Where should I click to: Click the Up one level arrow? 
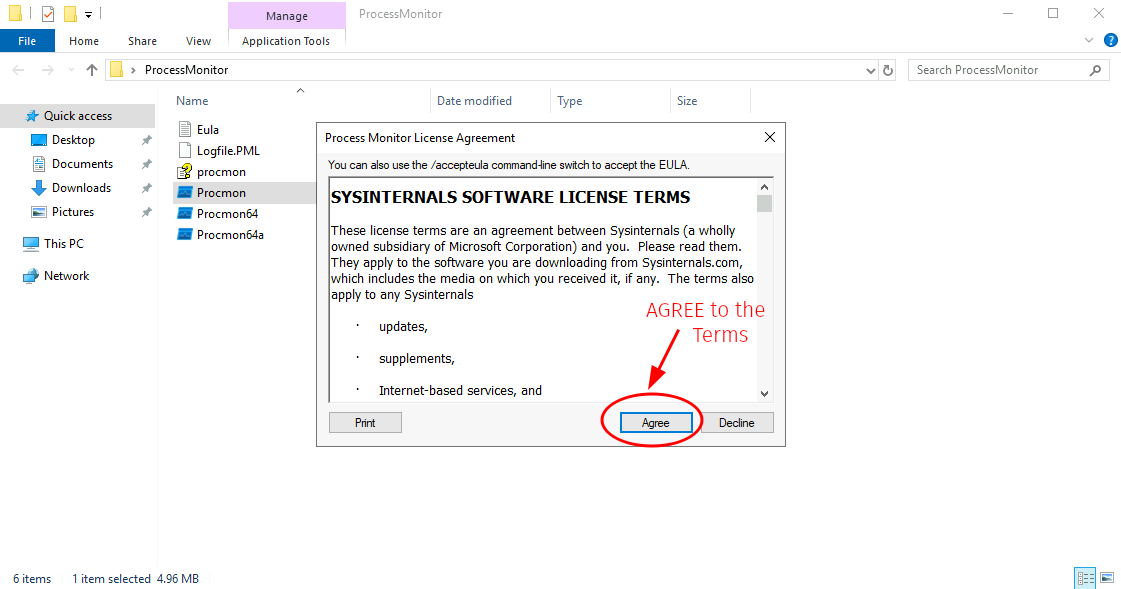(92, 70)
